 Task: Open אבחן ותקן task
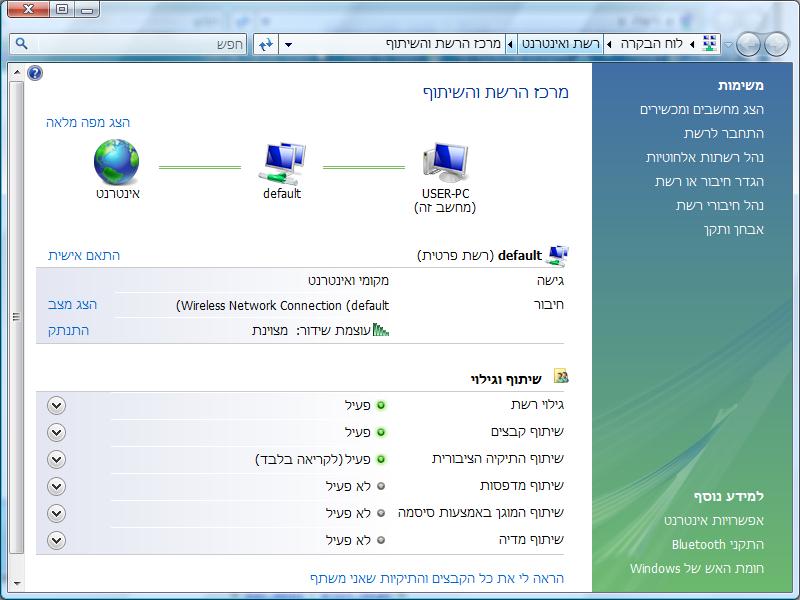pyautogui.click(x=734, y=230)
